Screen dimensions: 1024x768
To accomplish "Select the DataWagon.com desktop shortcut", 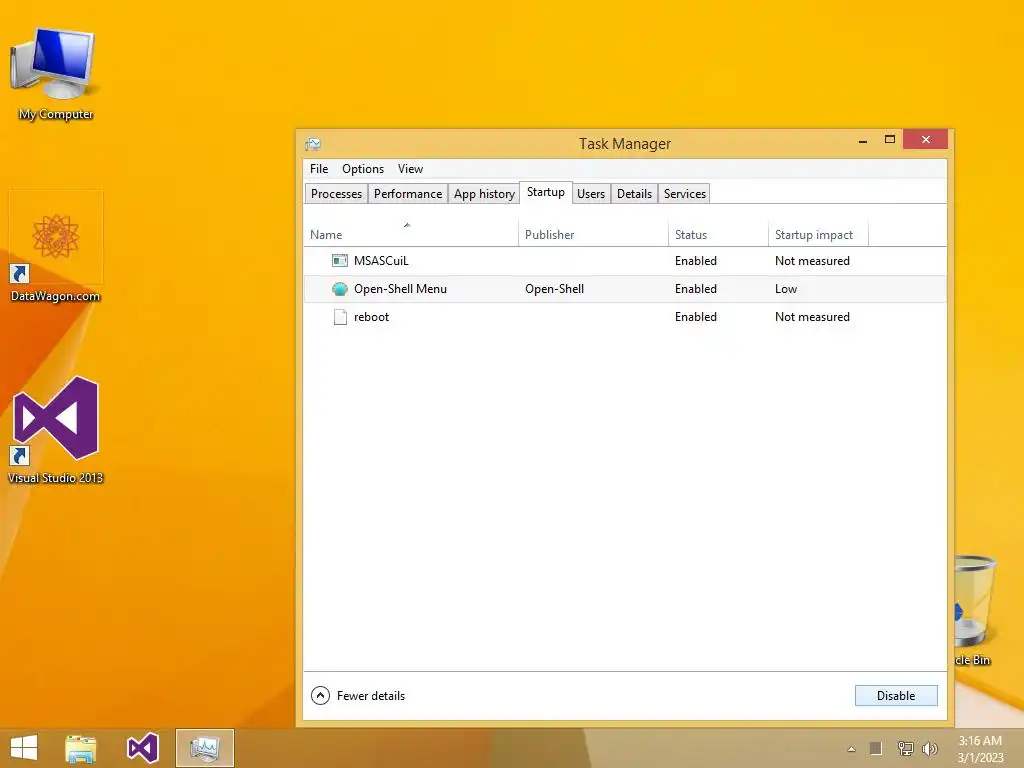I will (56, 247).
